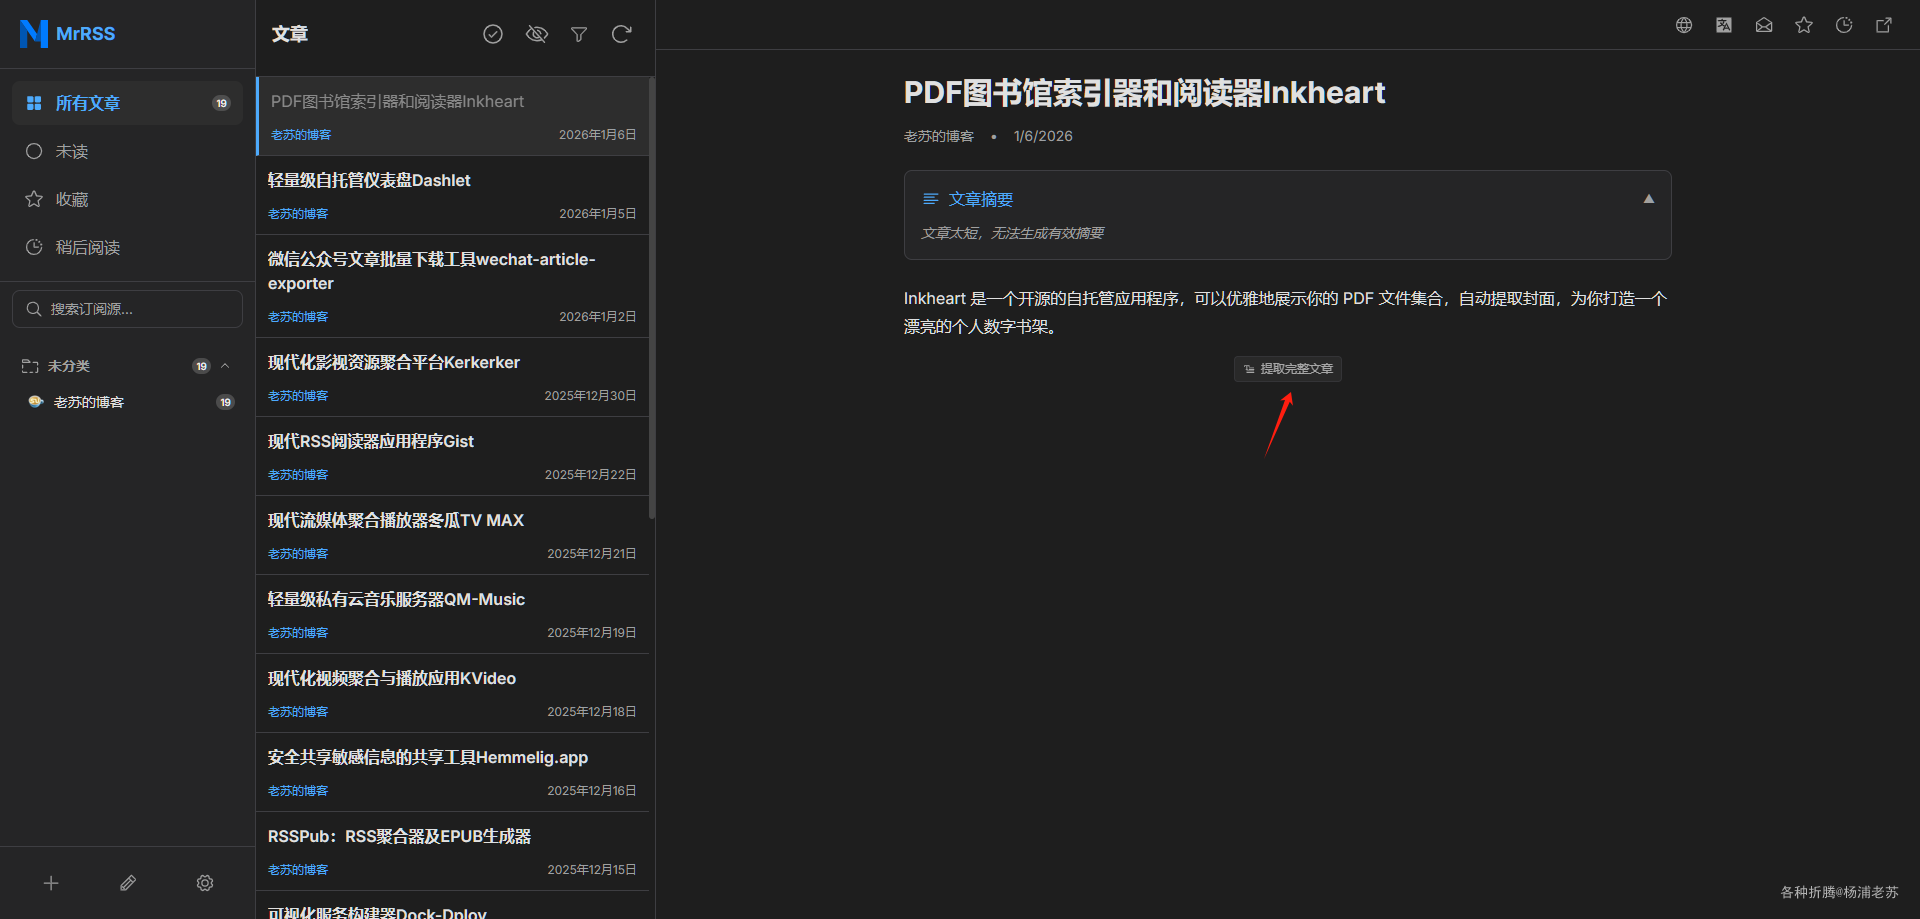Open settings with the gear icon
Viewport: 1920px width, 919px height.
pos(205,883)
